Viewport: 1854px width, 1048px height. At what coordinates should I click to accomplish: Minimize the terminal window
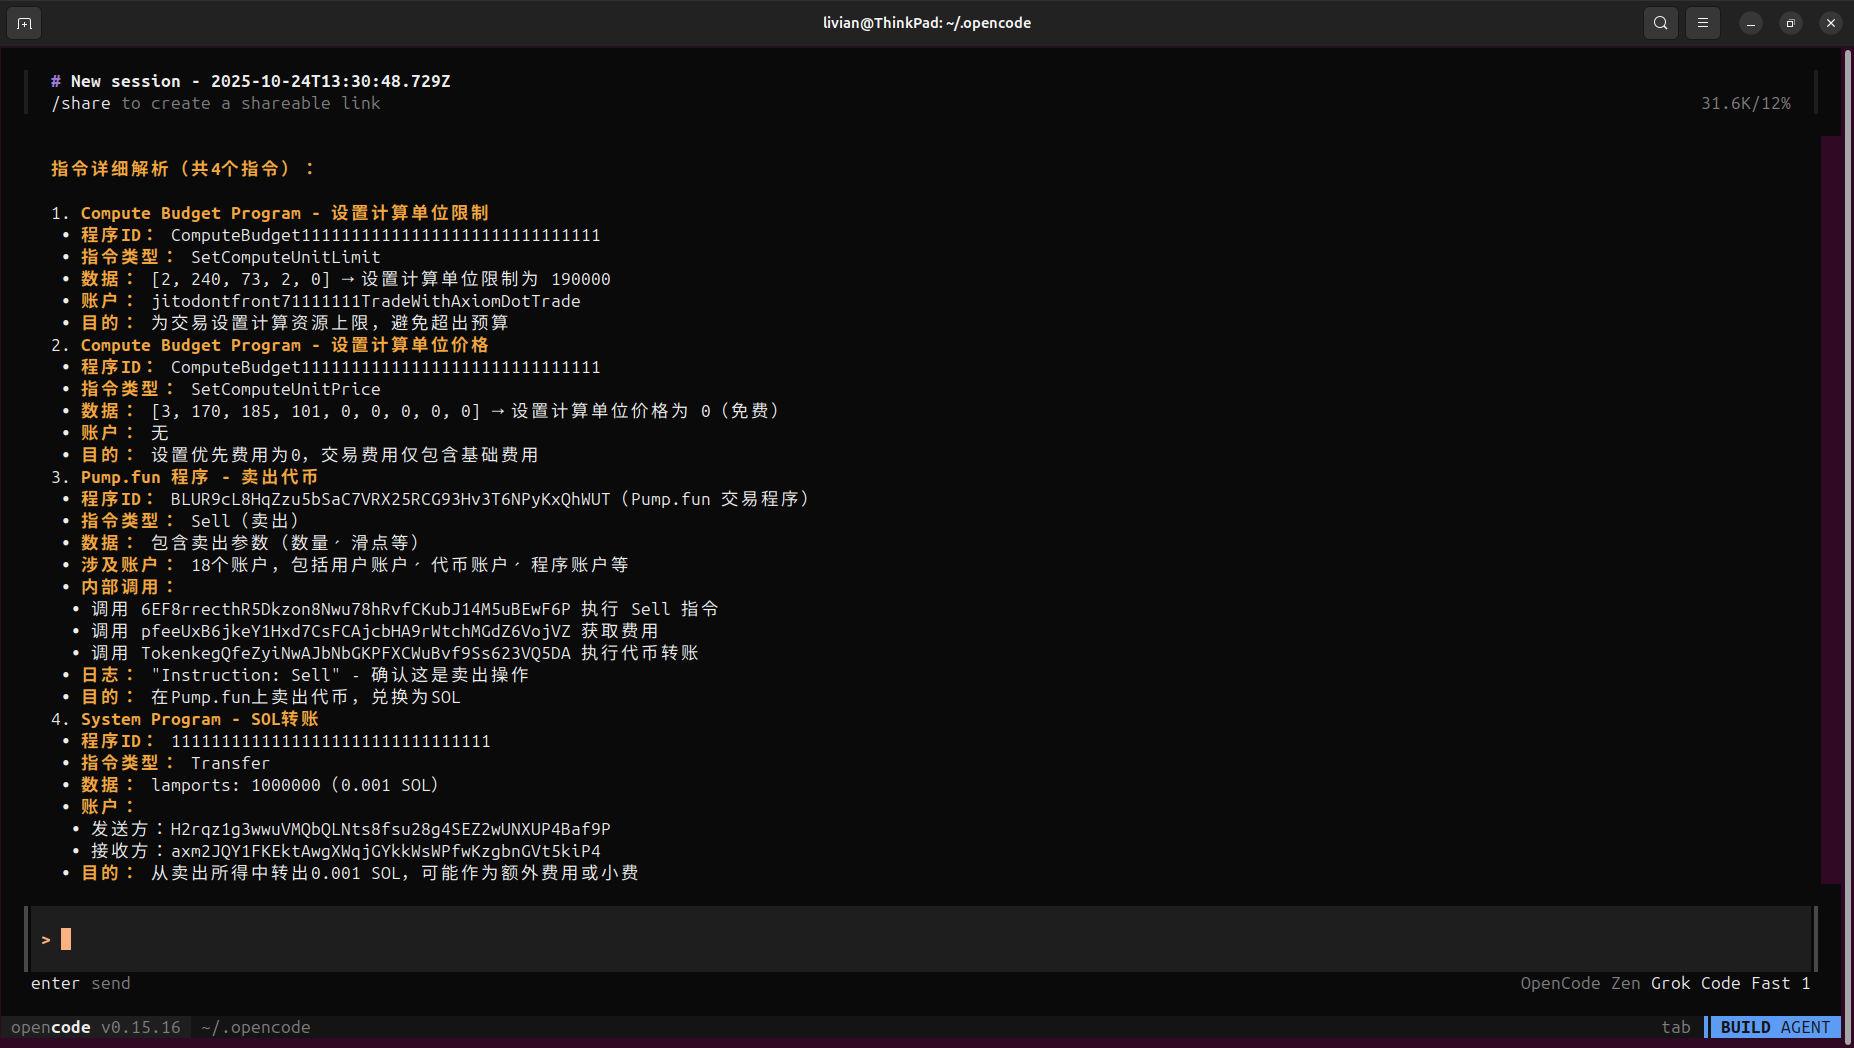tap(1750, 23)
